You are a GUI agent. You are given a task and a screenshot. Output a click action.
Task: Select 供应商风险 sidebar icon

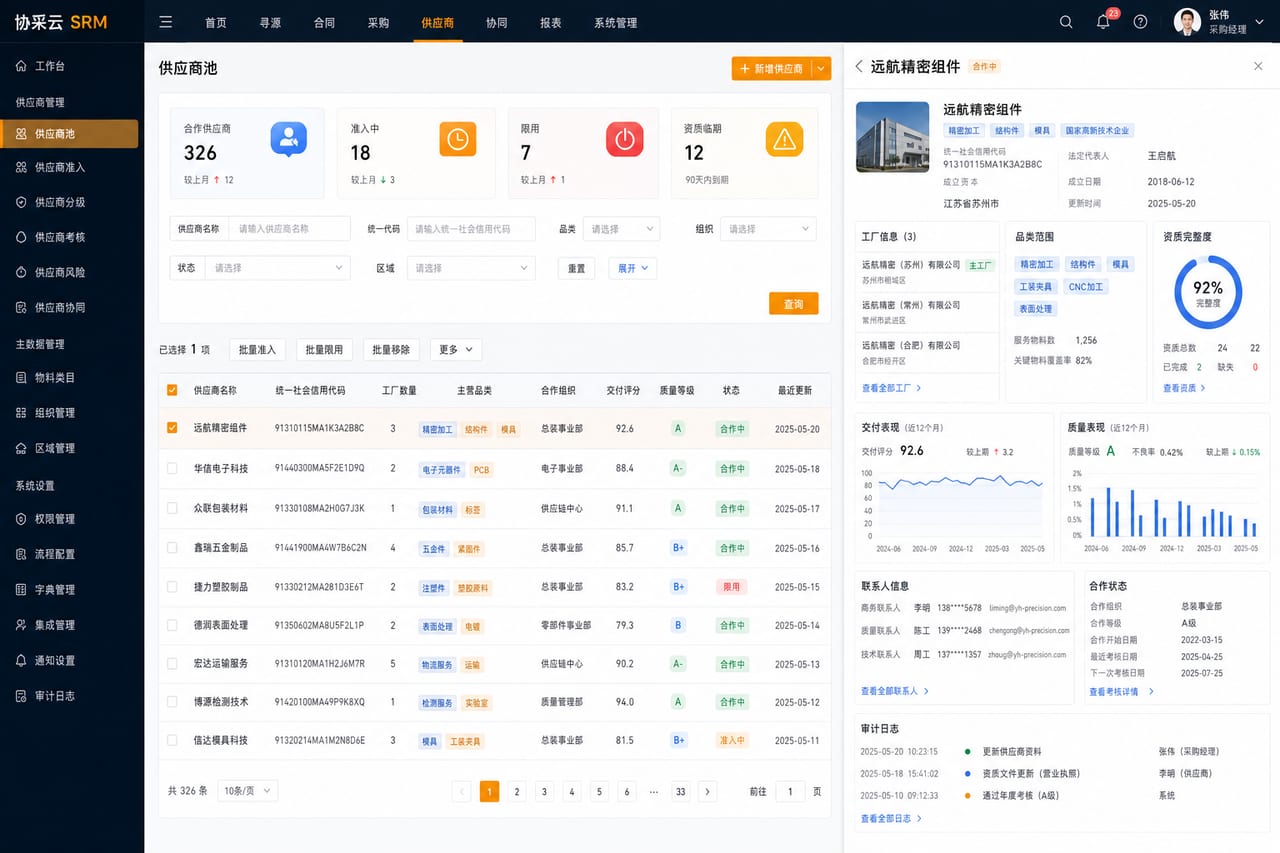(21, 272)
